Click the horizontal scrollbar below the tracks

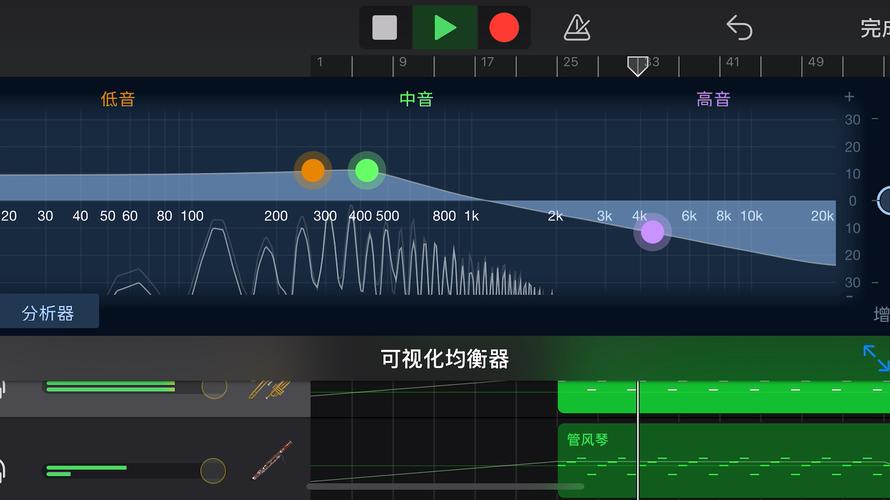[445, 486]
